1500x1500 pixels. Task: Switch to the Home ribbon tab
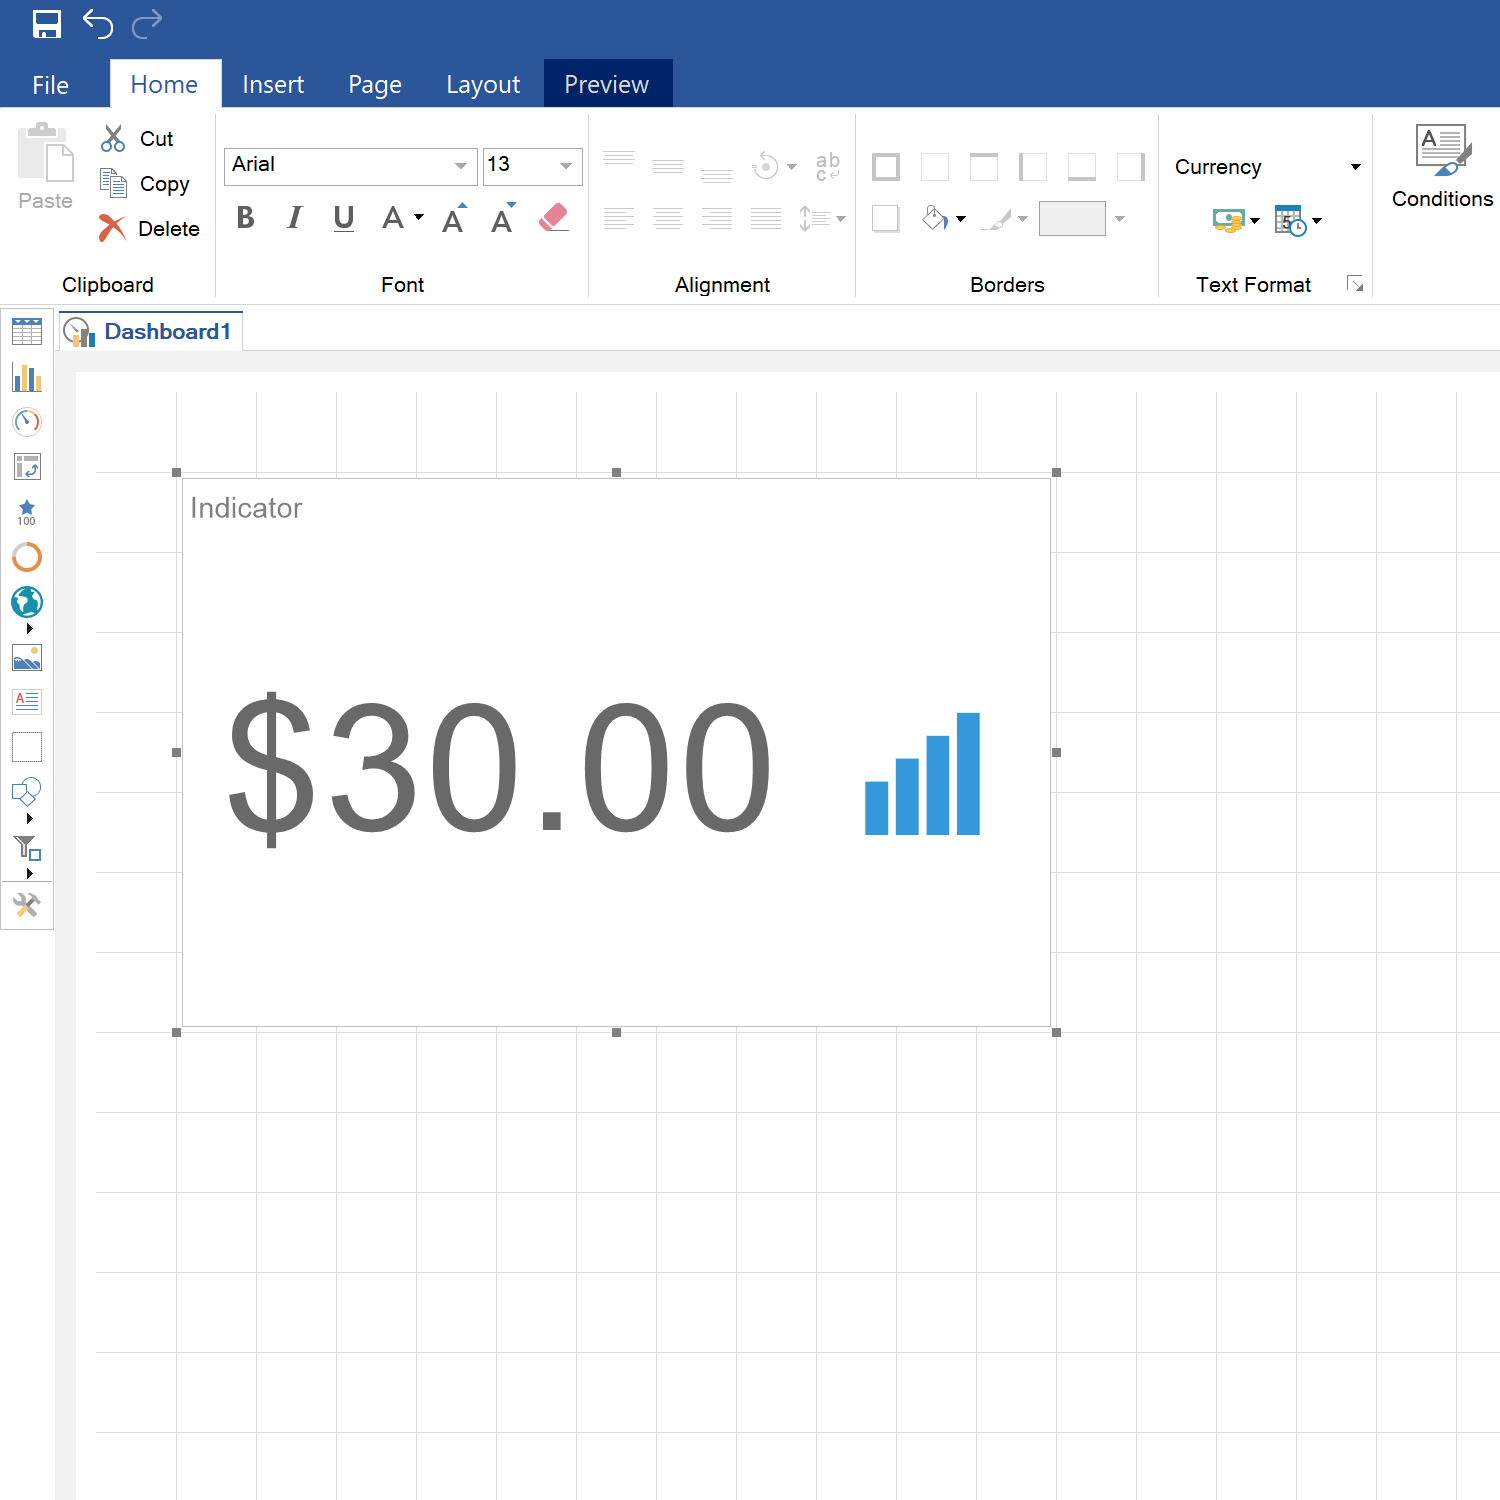pos(164,85)
